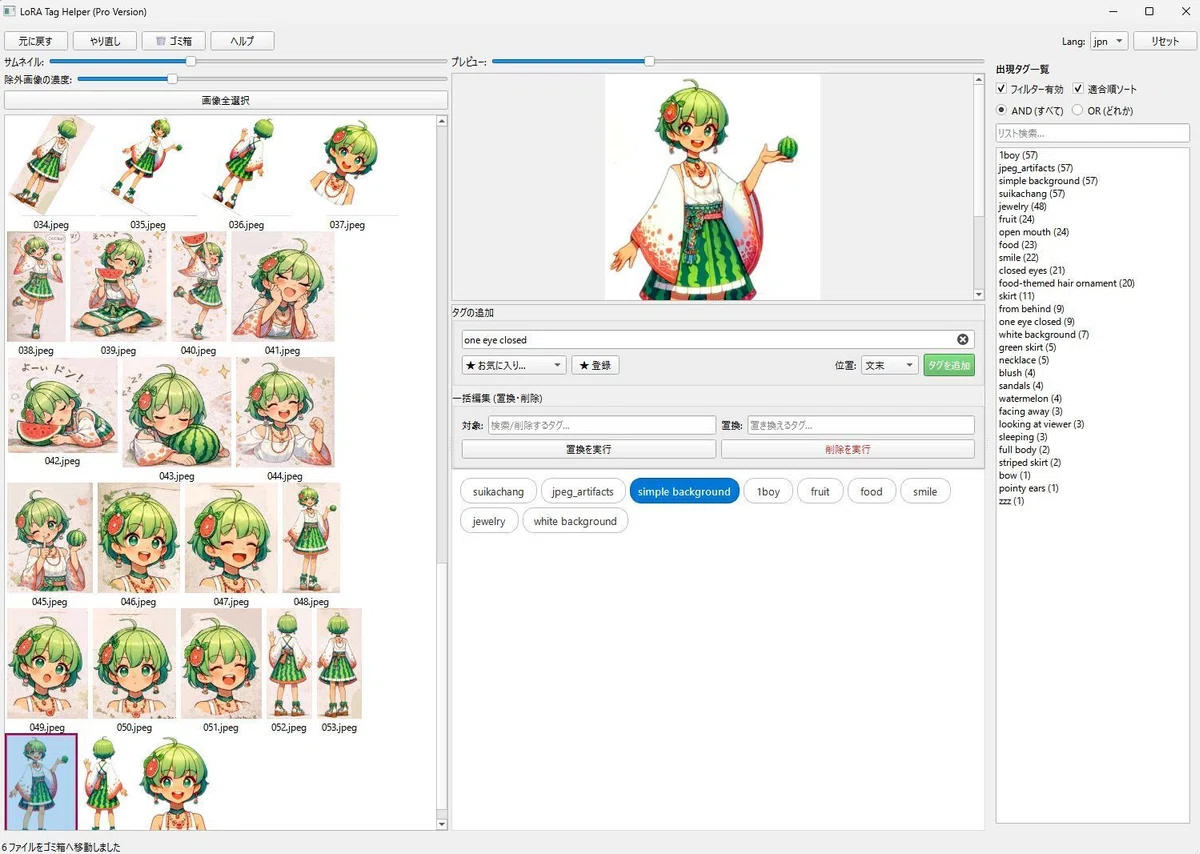1200x854 pixels.
Task: Click 'from behind (9)' in tag list
Action: tap(1031, 309)
